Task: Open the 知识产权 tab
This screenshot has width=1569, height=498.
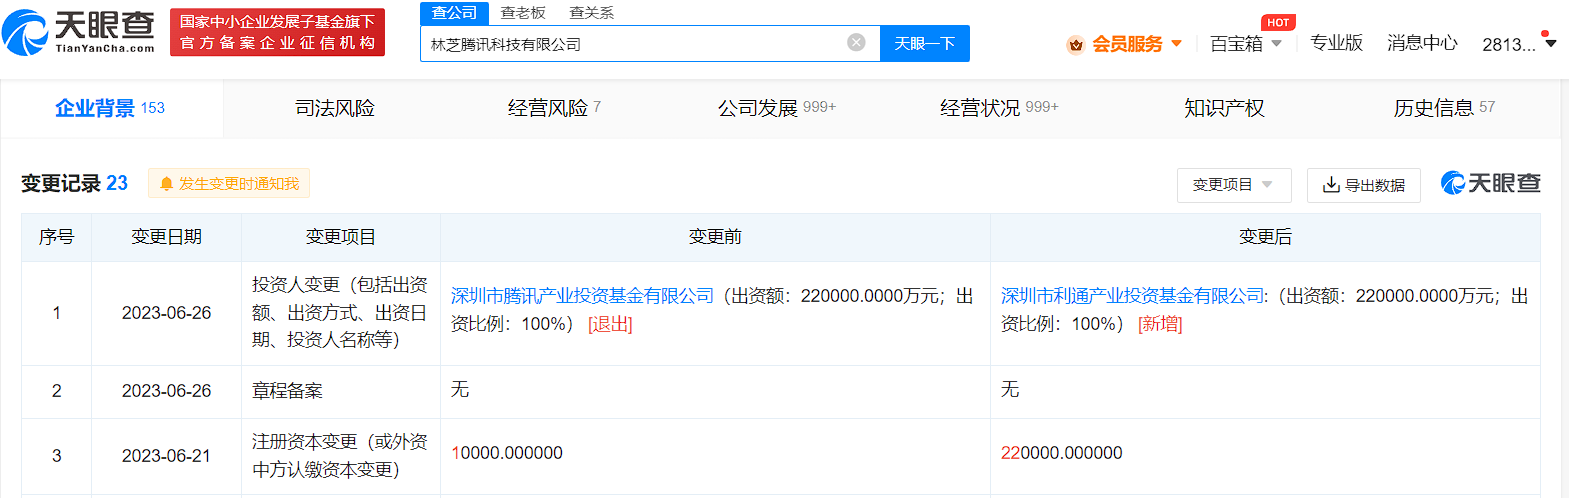Action: click(x=1224, y=108)
